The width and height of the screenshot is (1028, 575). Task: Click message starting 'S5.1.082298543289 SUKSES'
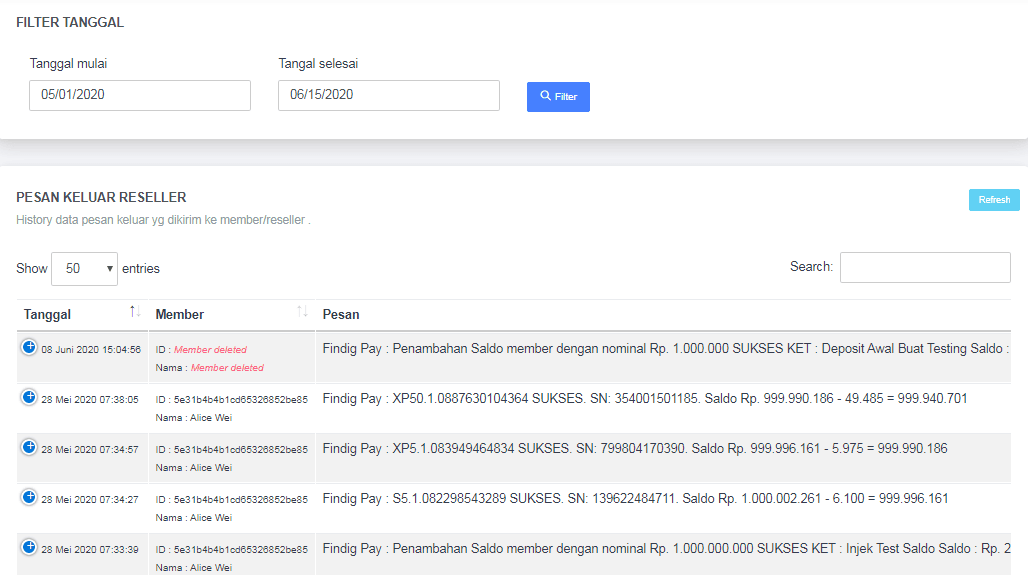pyautogui.click(x=635, y=498)
